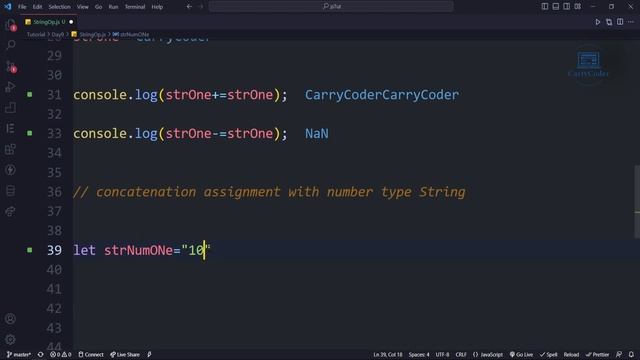
Task: Toggle breakpoint marker on line 31
Action: point(30,94)
